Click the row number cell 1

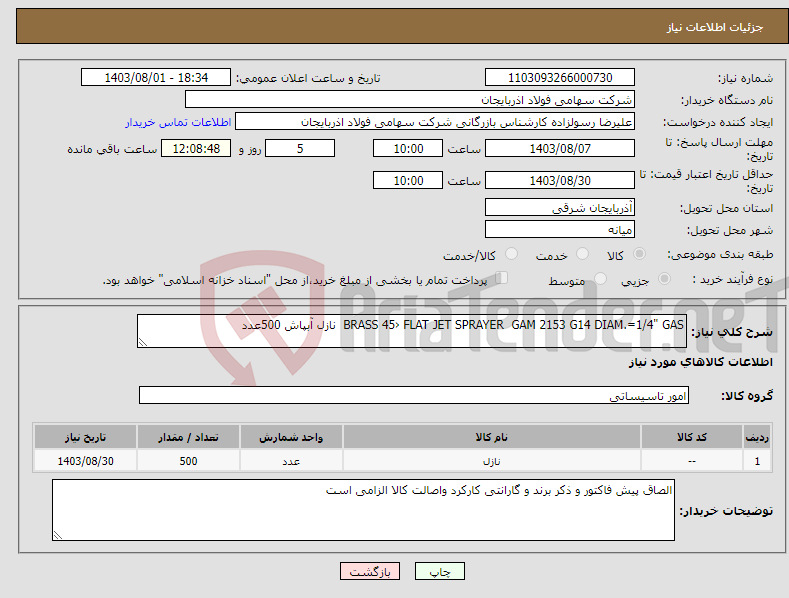[757, 461]
